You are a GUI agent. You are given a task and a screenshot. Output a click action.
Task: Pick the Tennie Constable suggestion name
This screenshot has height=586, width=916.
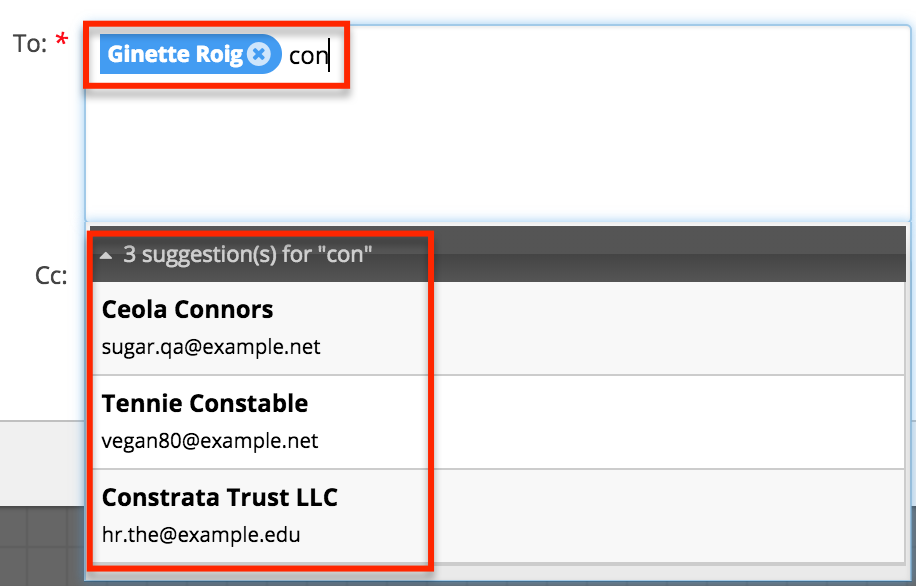point(204,404)
